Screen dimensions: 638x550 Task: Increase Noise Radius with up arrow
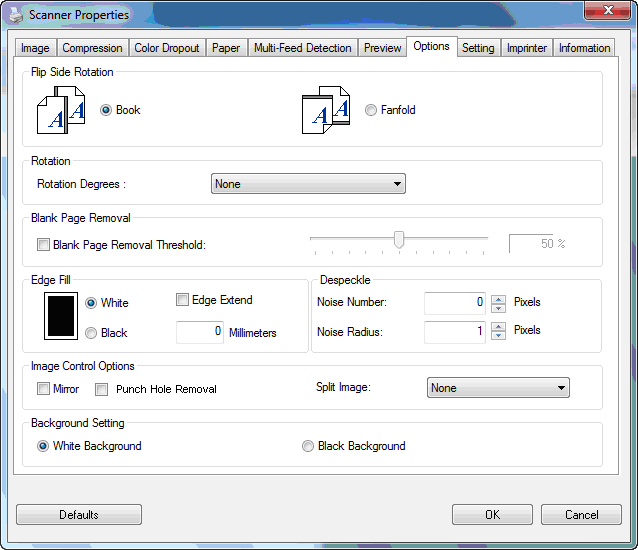coord(498,327)
